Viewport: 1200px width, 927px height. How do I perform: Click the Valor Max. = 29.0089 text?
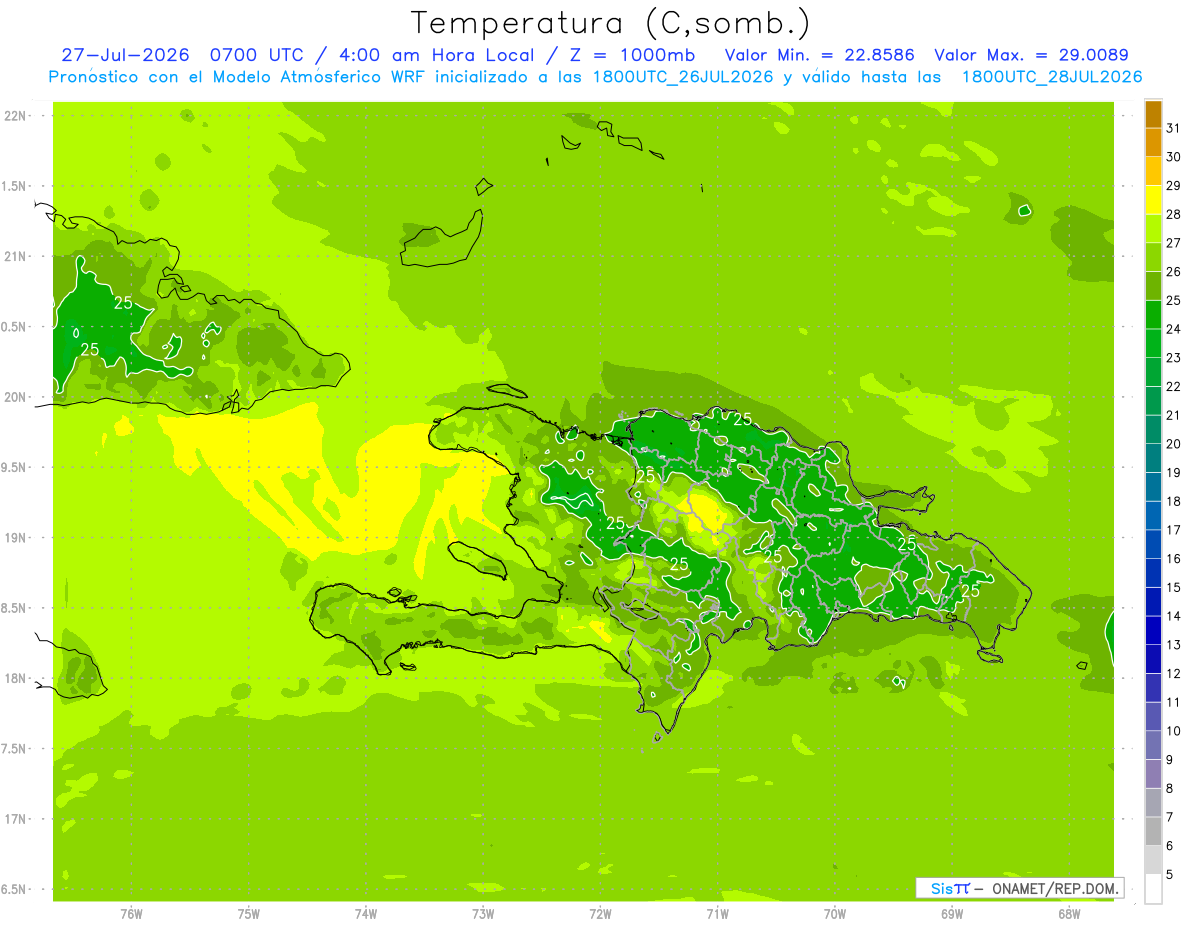coord(1031,55)
